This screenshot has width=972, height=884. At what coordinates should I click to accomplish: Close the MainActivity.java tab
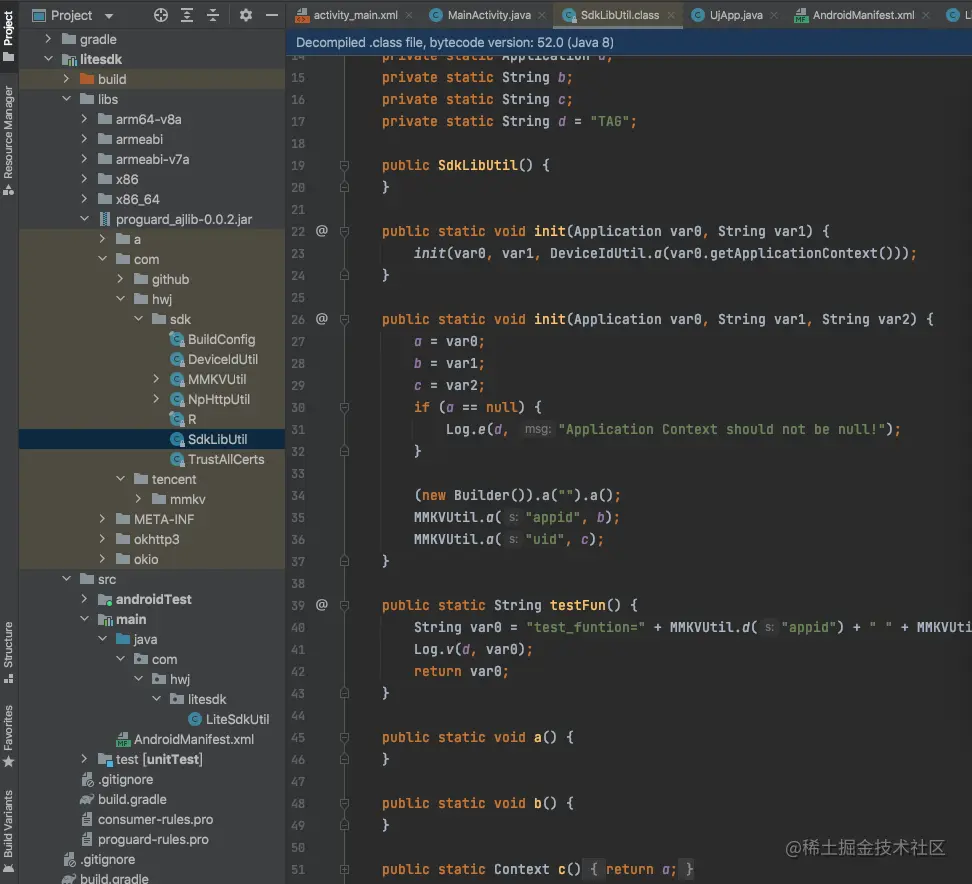click(x=542, y=15)
